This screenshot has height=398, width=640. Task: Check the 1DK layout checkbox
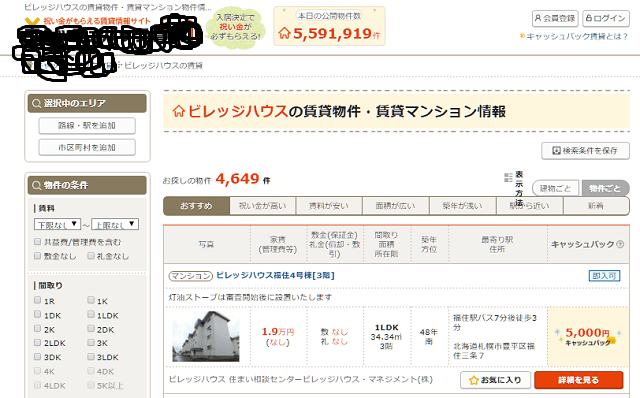pos(38,315)
